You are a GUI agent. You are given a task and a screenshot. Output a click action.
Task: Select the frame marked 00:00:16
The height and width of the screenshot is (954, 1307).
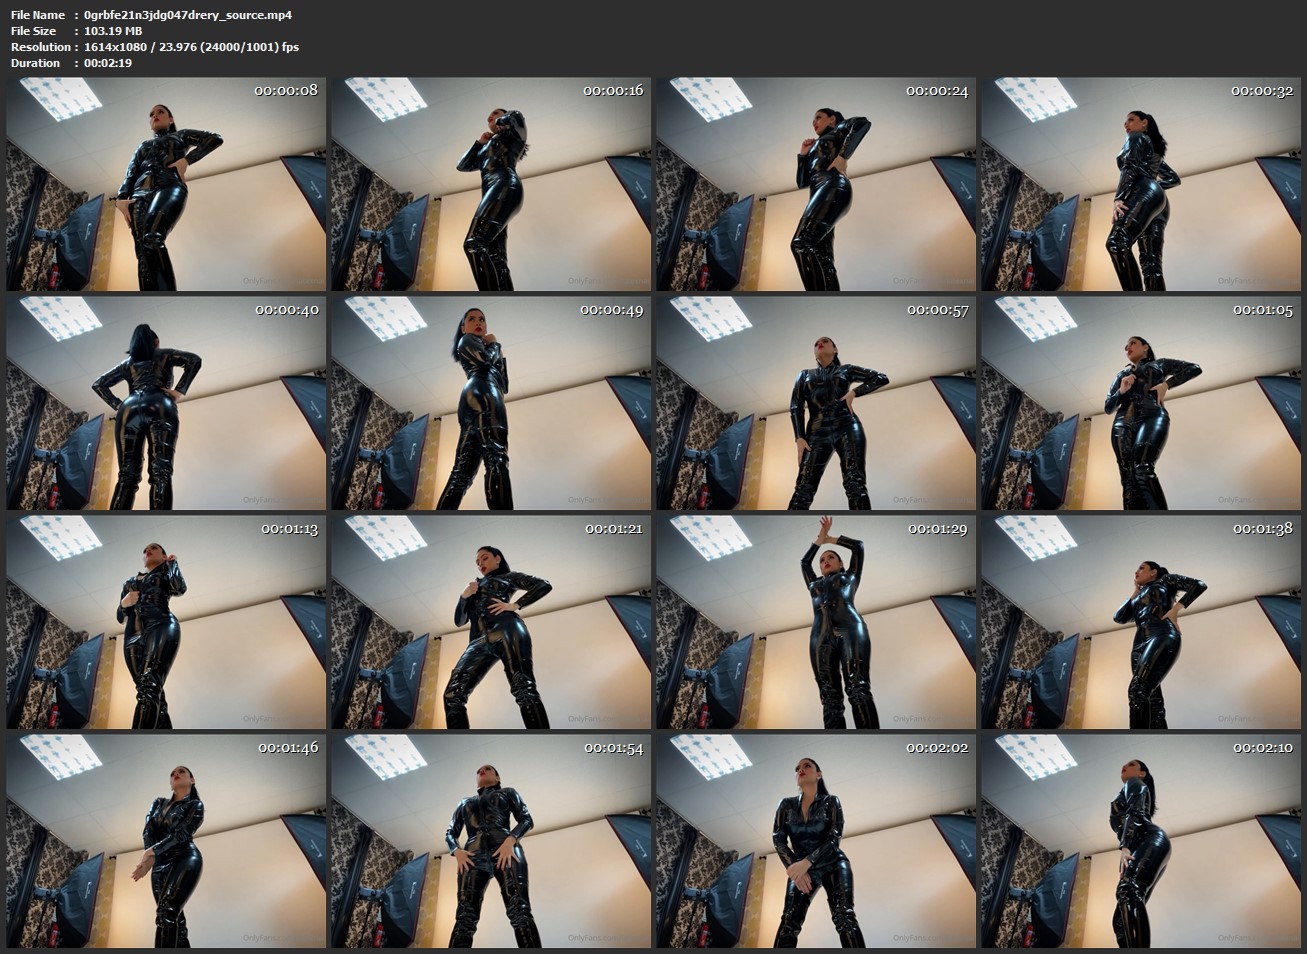(491, 184)
